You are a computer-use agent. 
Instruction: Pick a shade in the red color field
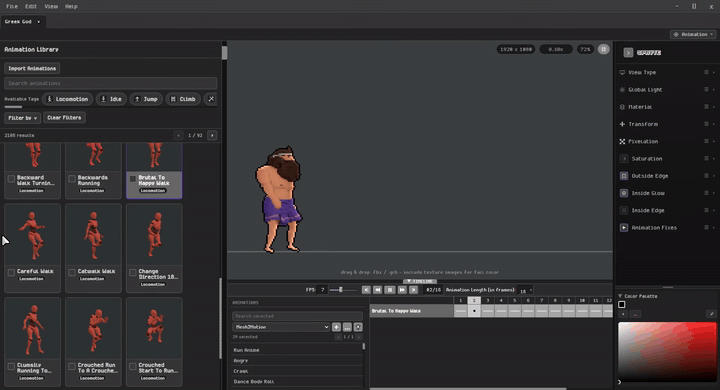pyautogui.click(x=667, y=351)
